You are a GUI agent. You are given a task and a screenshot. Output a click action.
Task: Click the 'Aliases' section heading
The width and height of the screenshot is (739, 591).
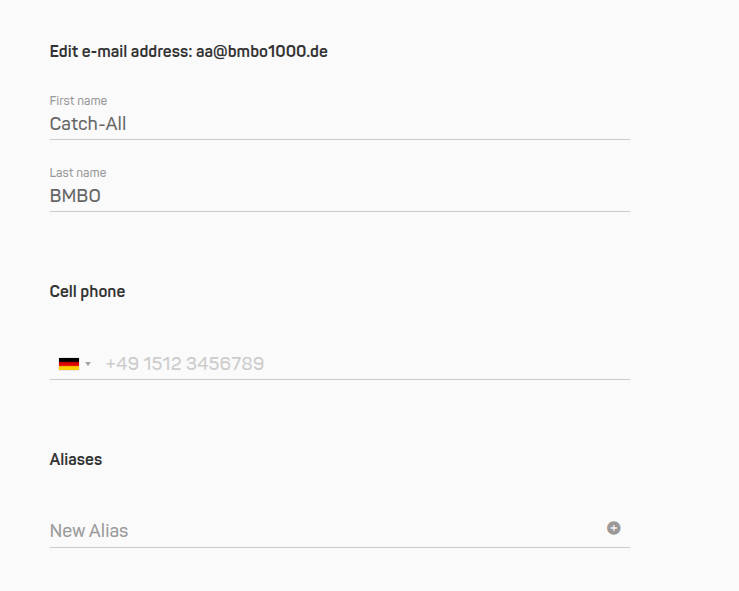click(x=76, y=460)
